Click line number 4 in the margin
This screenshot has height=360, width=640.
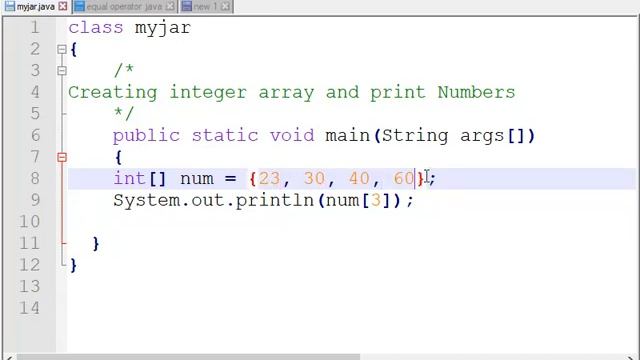pos(35,92)
